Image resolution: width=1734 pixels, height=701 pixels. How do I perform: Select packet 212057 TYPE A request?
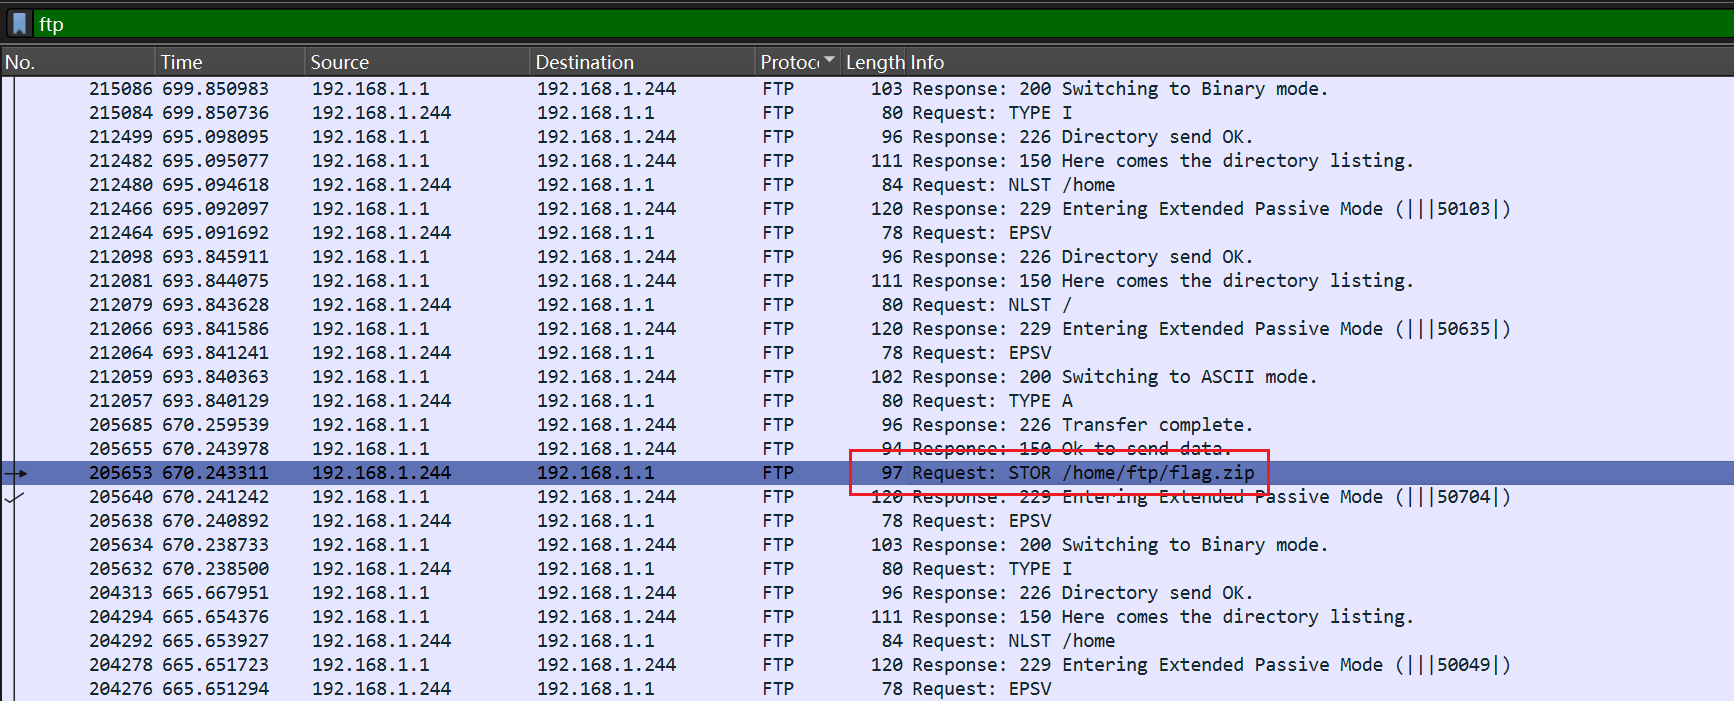pyautogui.click(x=992, y=401)
